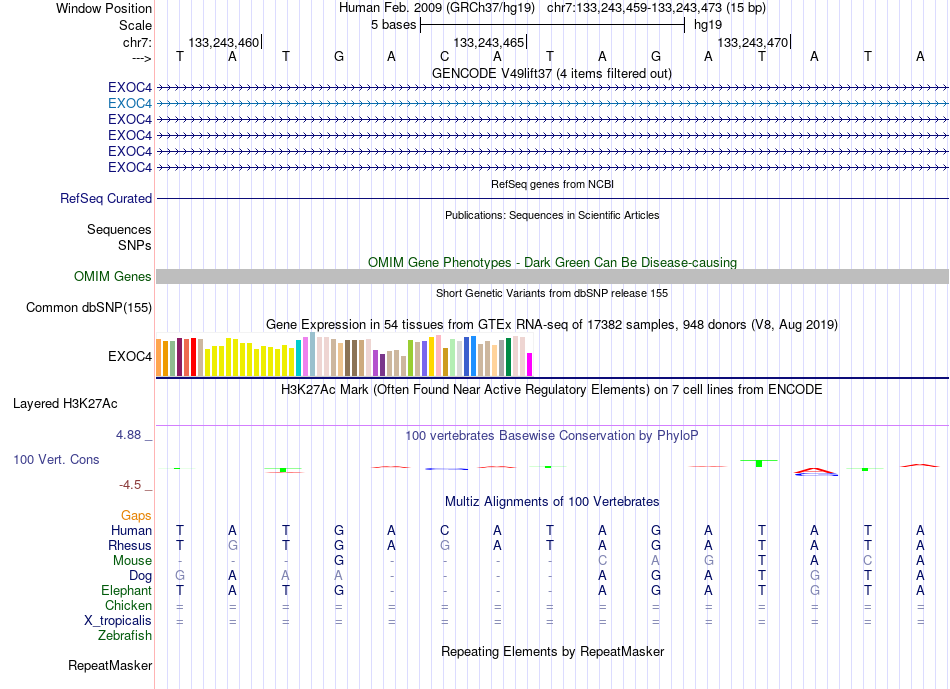Click the Window Position label
Viewport: 950px width, 689px height.
104,8
